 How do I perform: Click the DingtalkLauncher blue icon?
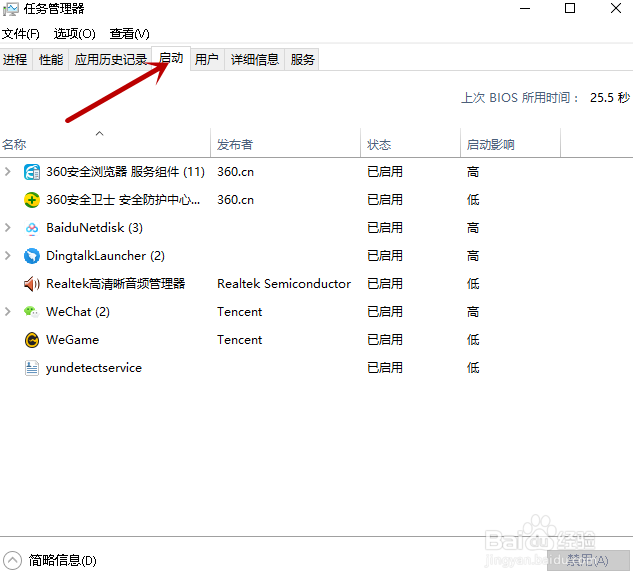coord(32,256)
